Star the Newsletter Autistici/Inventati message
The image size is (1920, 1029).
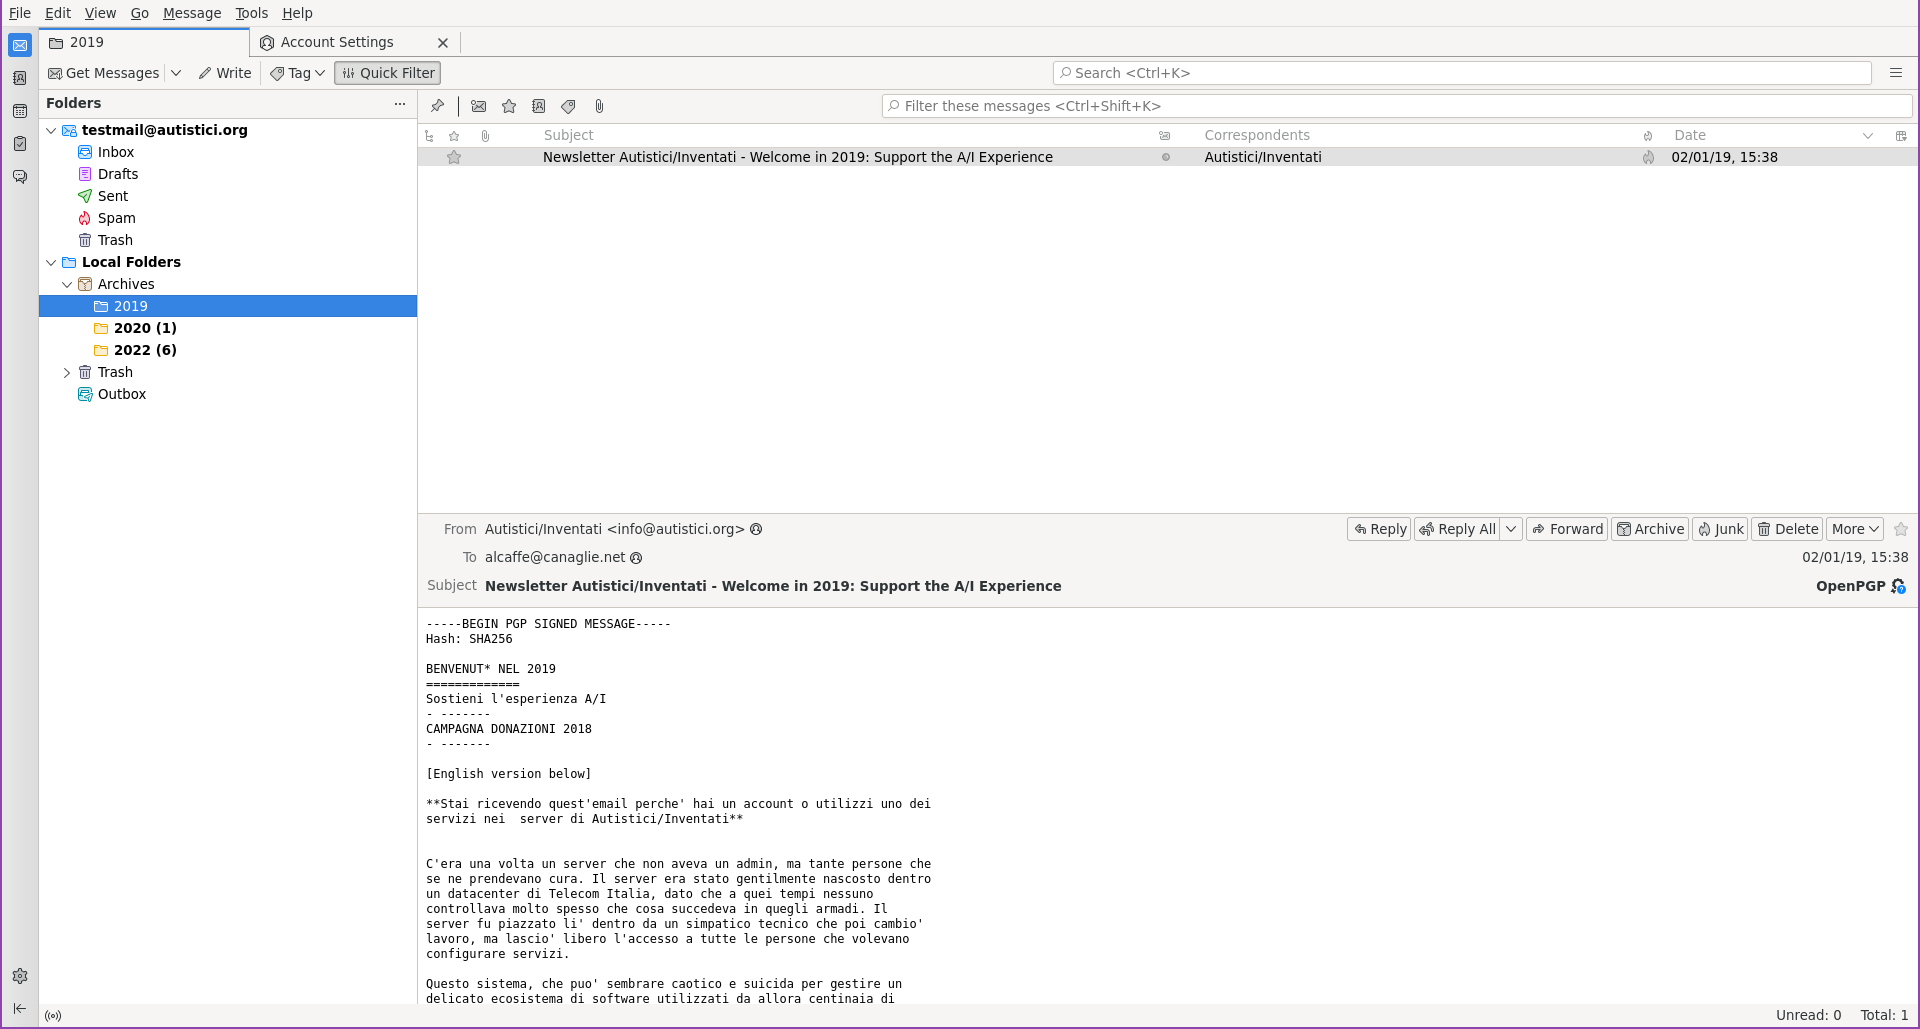pos(454,157)
